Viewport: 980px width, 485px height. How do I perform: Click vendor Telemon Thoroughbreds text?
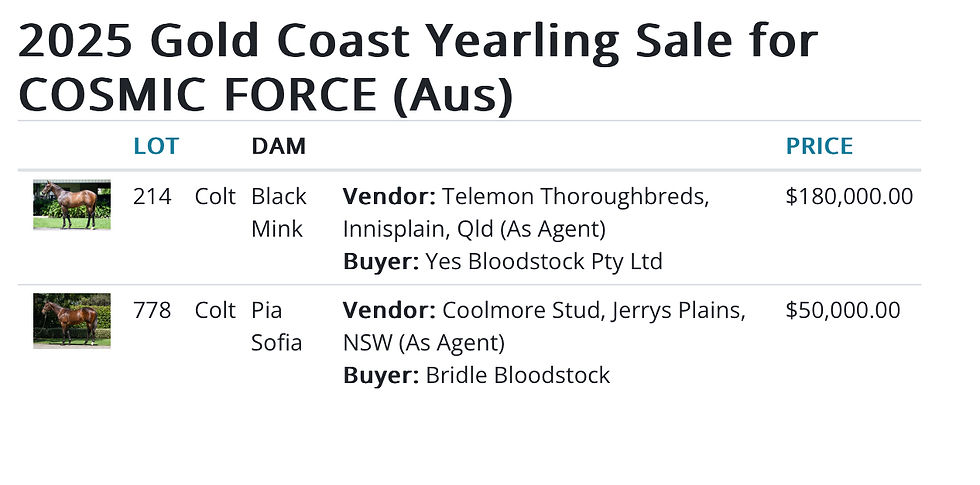(574, 196)
